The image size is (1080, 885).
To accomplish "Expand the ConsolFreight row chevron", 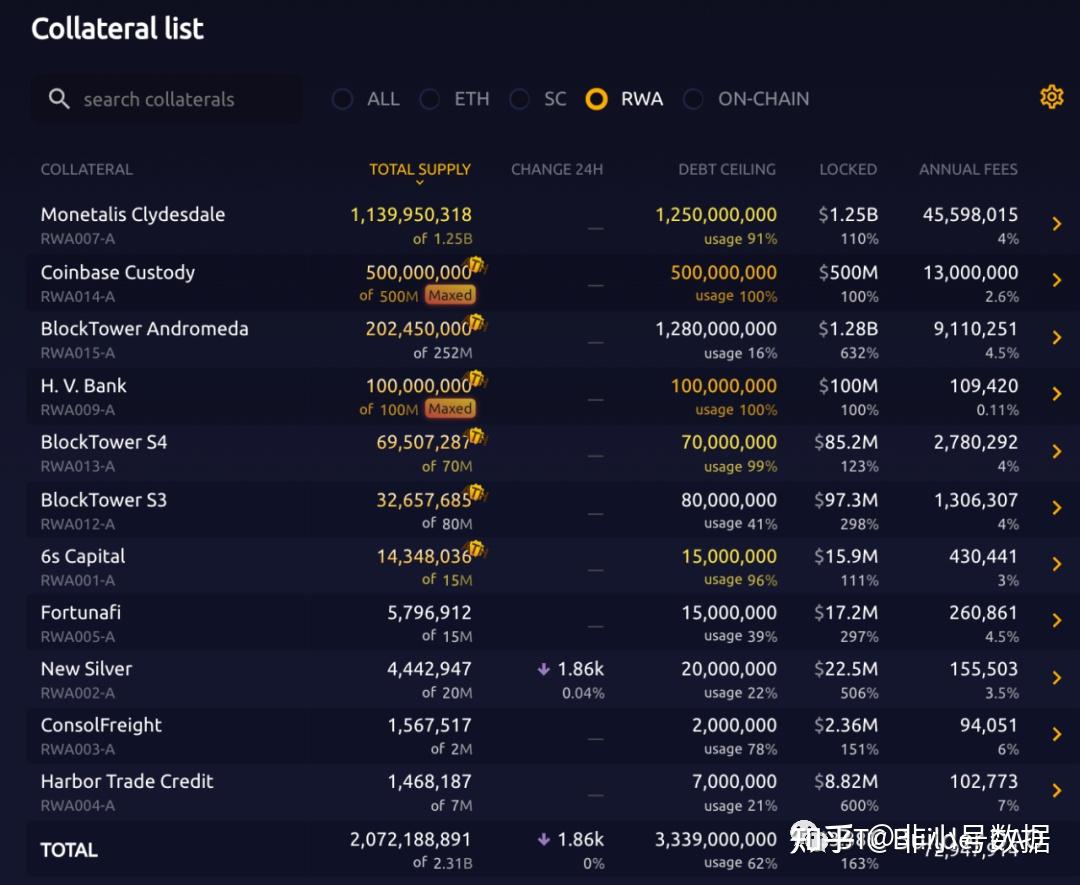I will [1057, 734].
